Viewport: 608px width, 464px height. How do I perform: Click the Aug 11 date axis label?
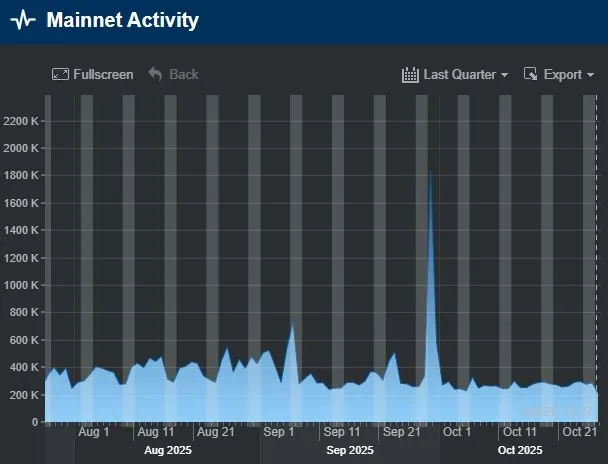(155, 432)
